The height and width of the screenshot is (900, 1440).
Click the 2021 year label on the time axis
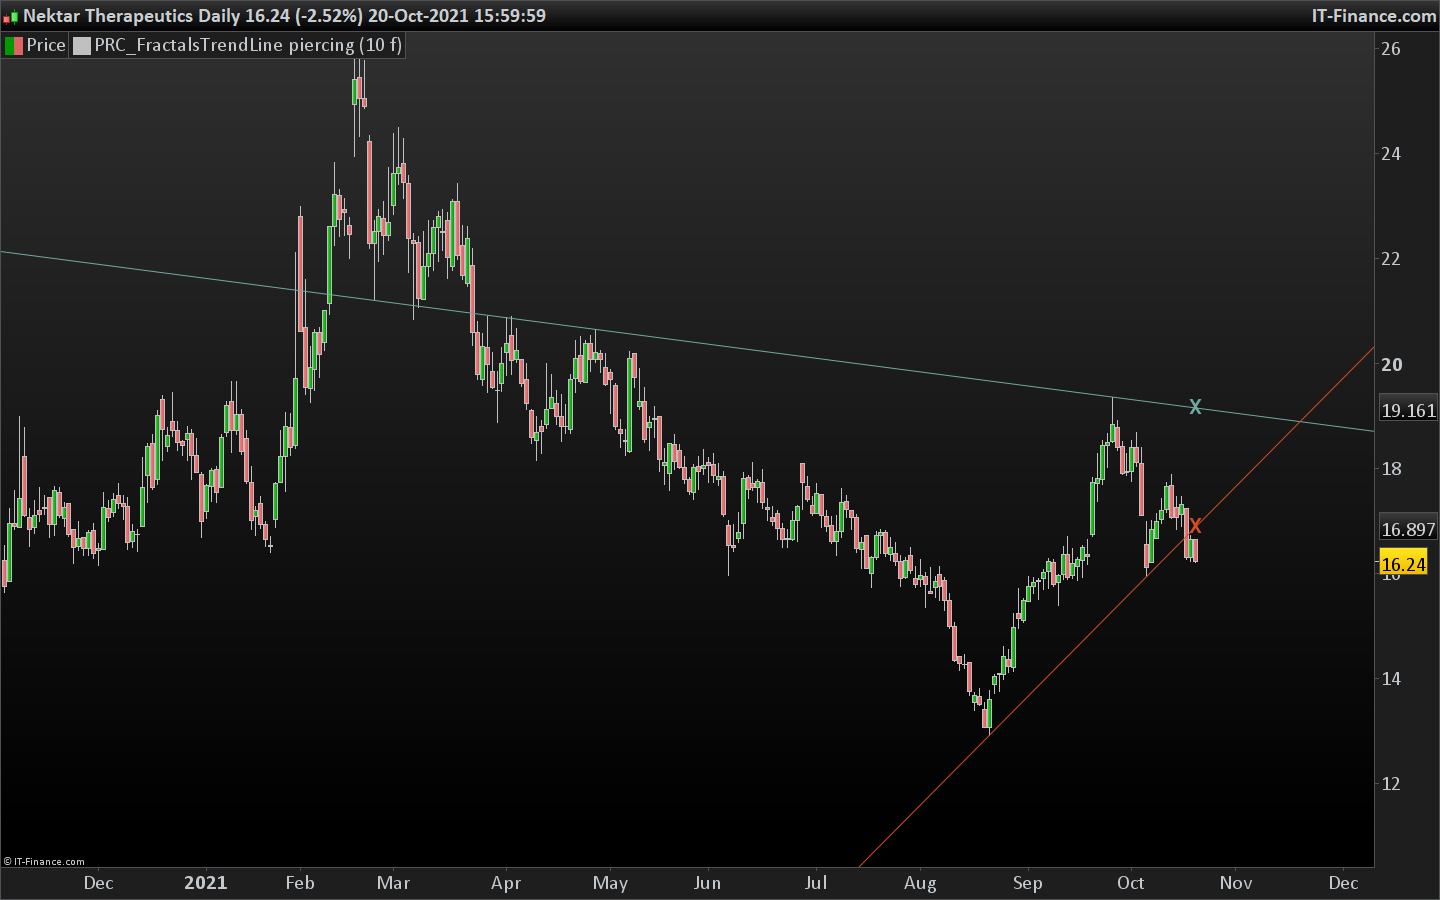point(206,883)
